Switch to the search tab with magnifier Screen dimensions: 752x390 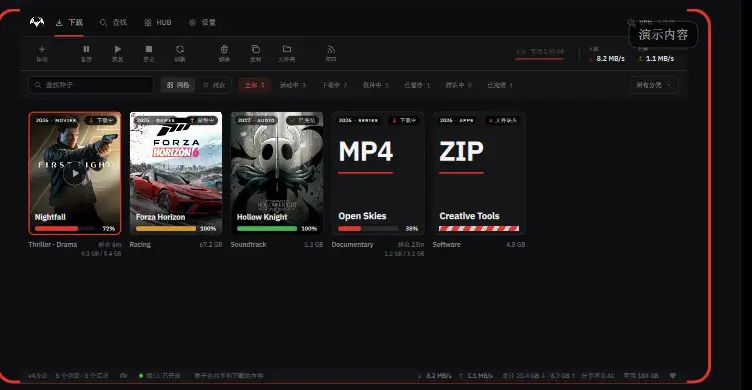click(x=113, y=23)
